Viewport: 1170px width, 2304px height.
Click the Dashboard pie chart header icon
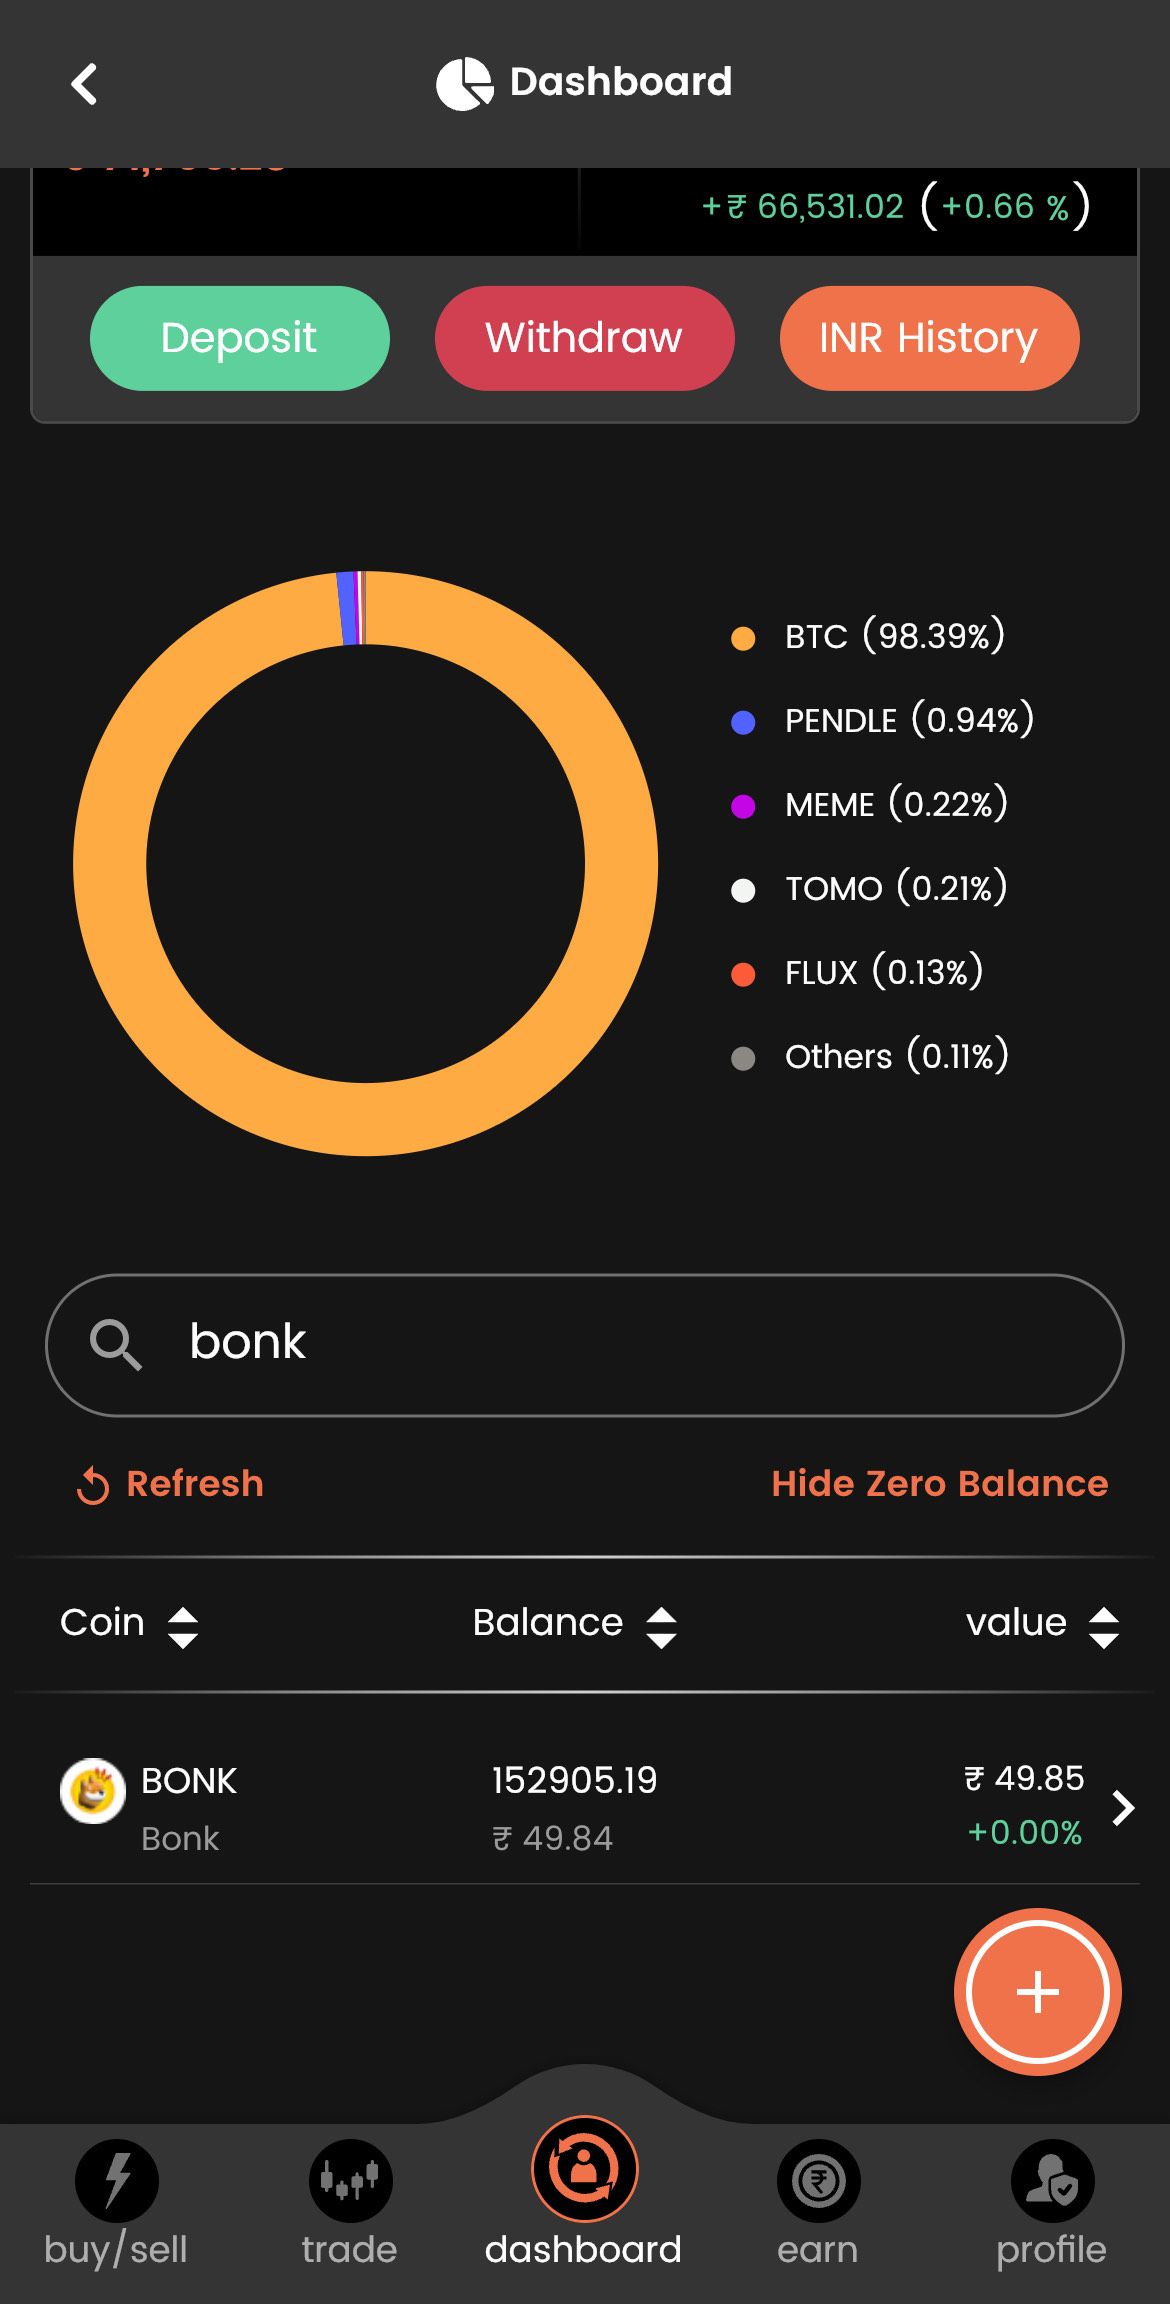pyautogui.click(x=465, y=83)
